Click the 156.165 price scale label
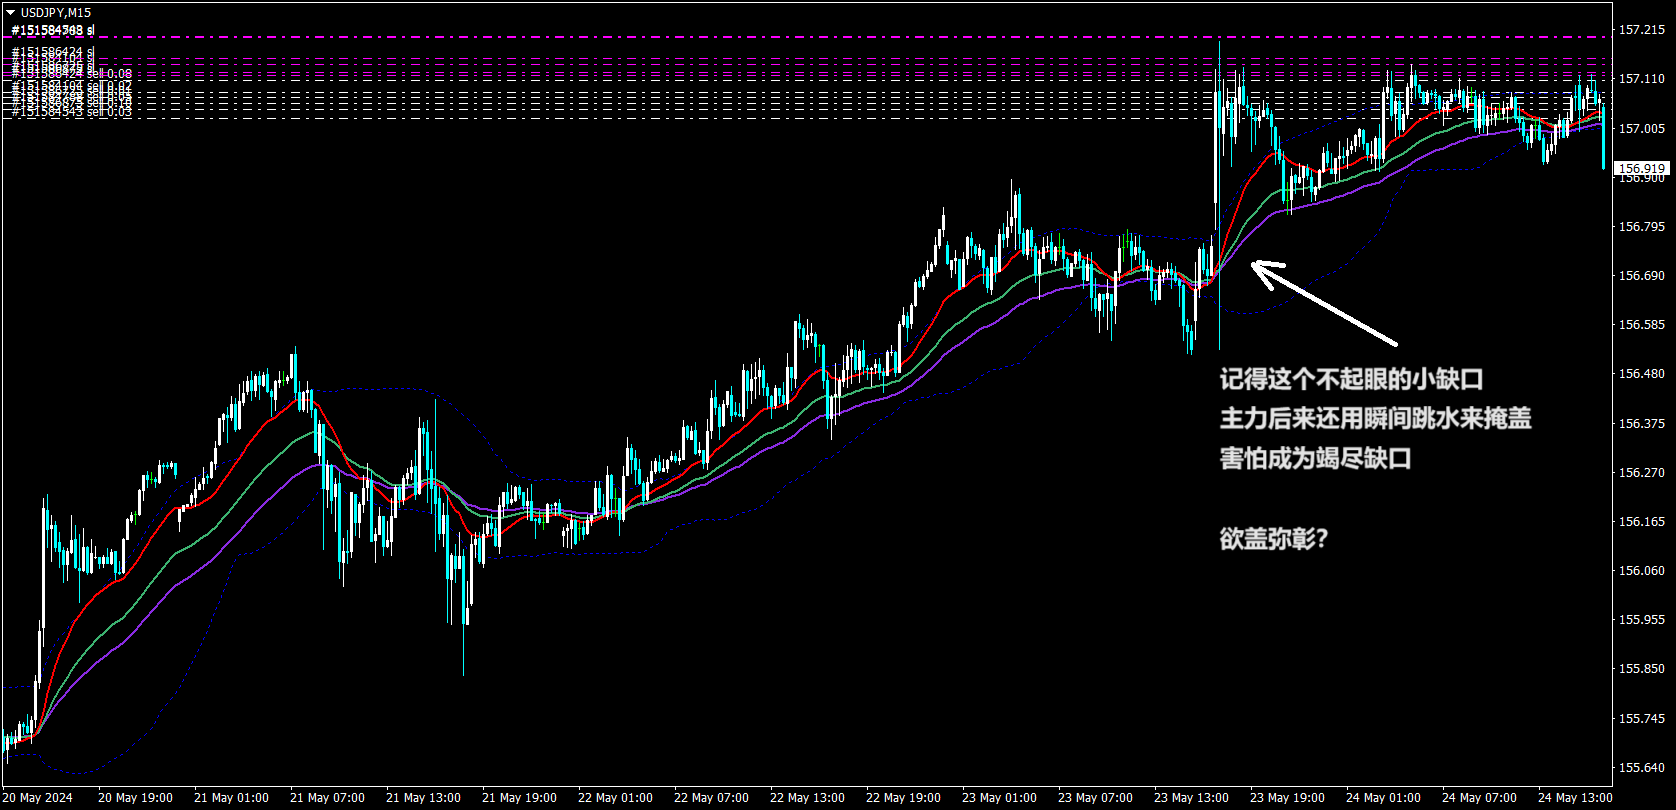 [1640, 522]
